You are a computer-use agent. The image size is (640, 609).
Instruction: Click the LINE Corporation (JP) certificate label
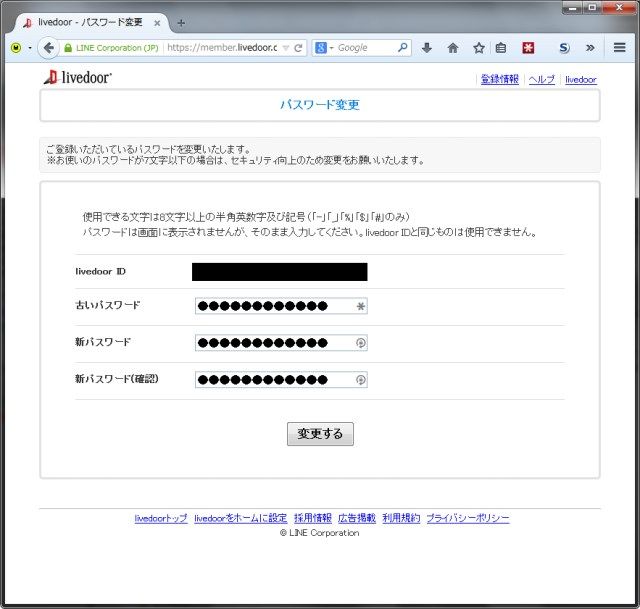pos(117,48)
